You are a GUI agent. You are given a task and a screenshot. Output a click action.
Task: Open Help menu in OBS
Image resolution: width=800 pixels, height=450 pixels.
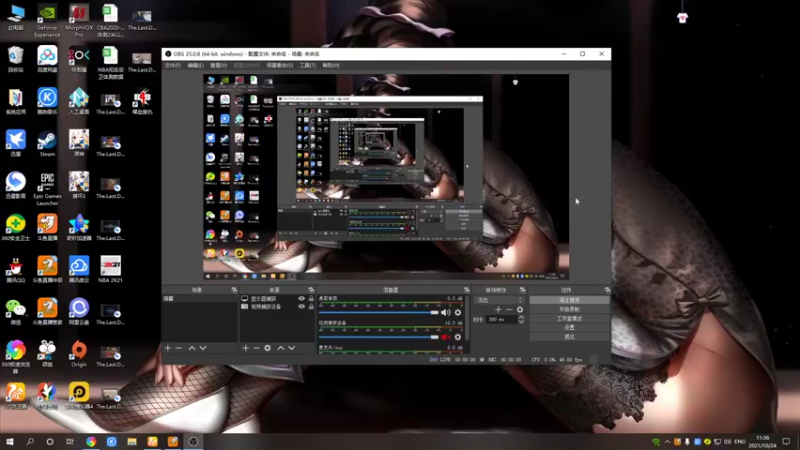[x=331, y=65]
